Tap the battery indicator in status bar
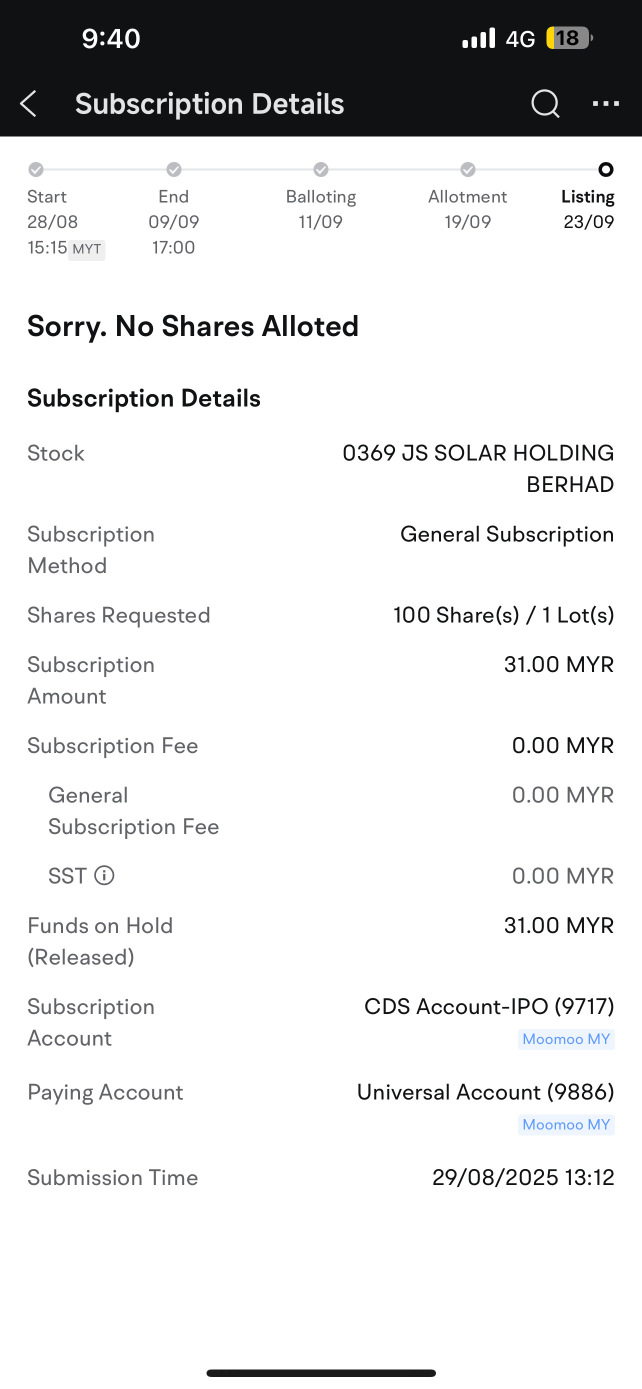 568,39
